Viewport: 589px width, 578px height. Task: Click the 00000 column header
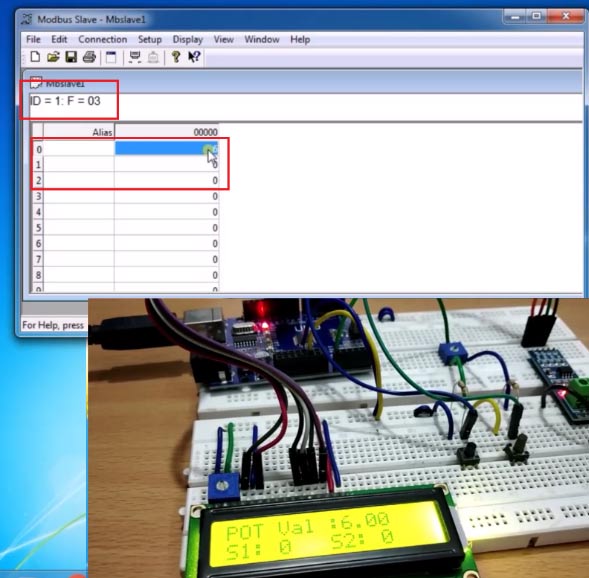coord(166,132)
